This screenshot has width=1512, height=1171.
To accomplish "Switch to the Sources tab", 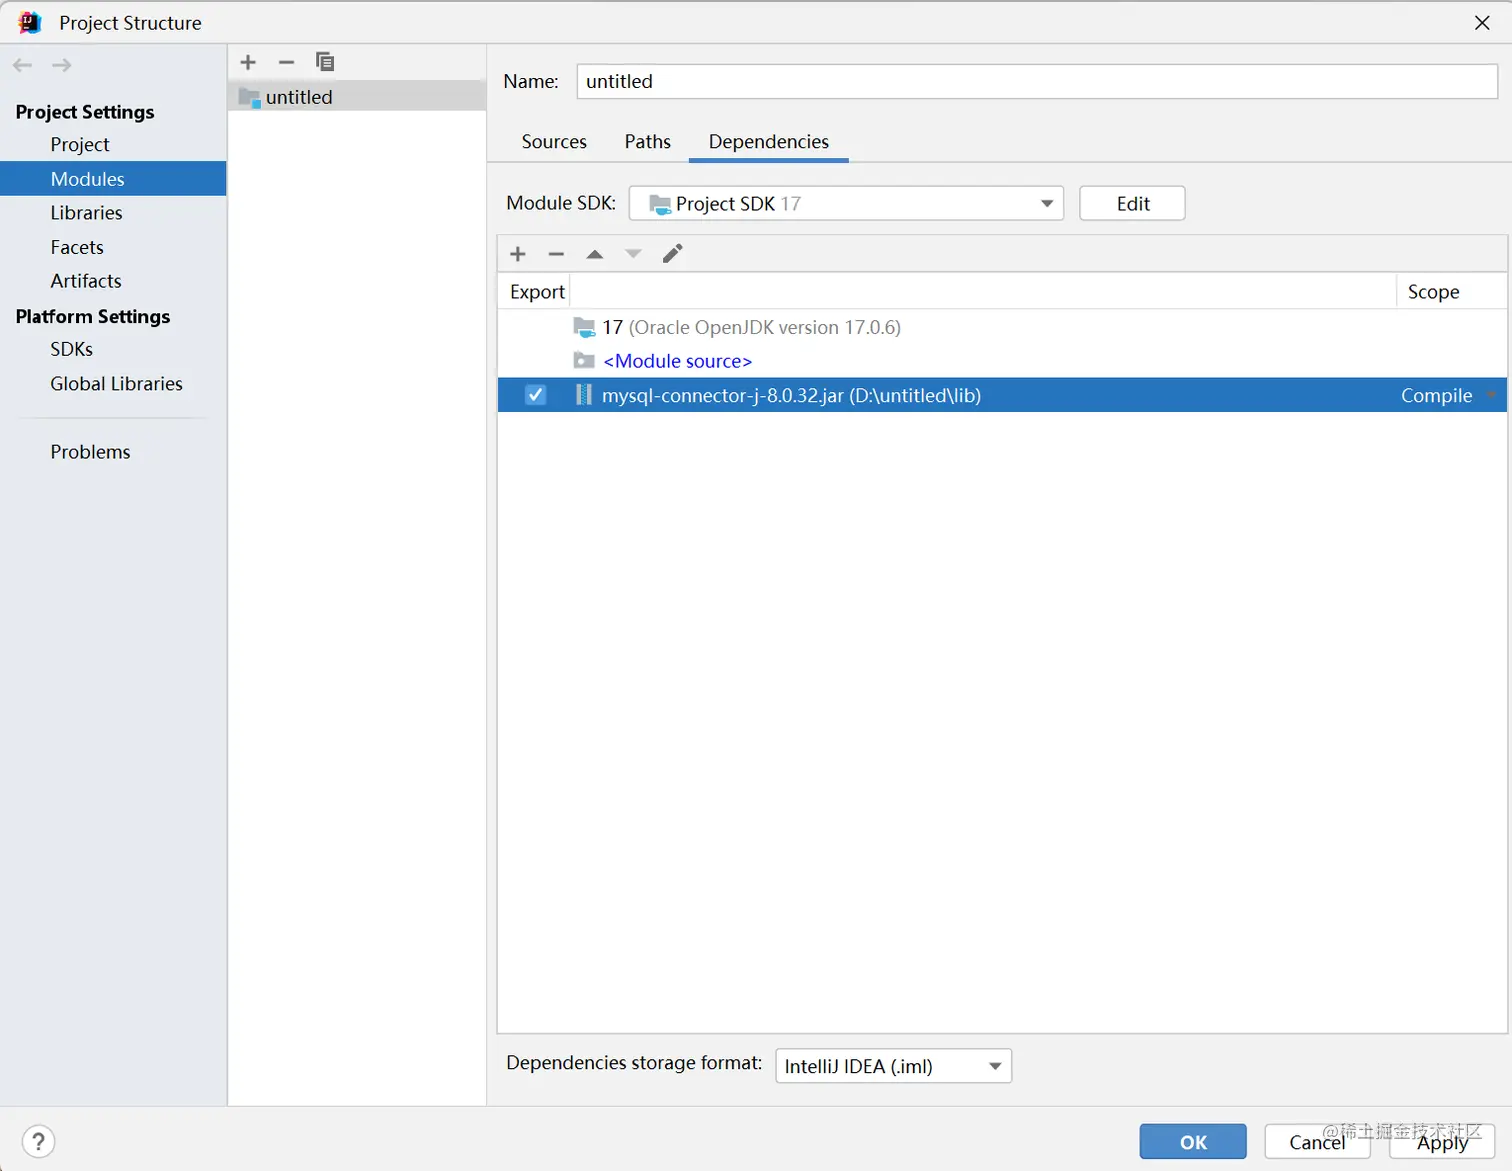I will click(554, 142).
